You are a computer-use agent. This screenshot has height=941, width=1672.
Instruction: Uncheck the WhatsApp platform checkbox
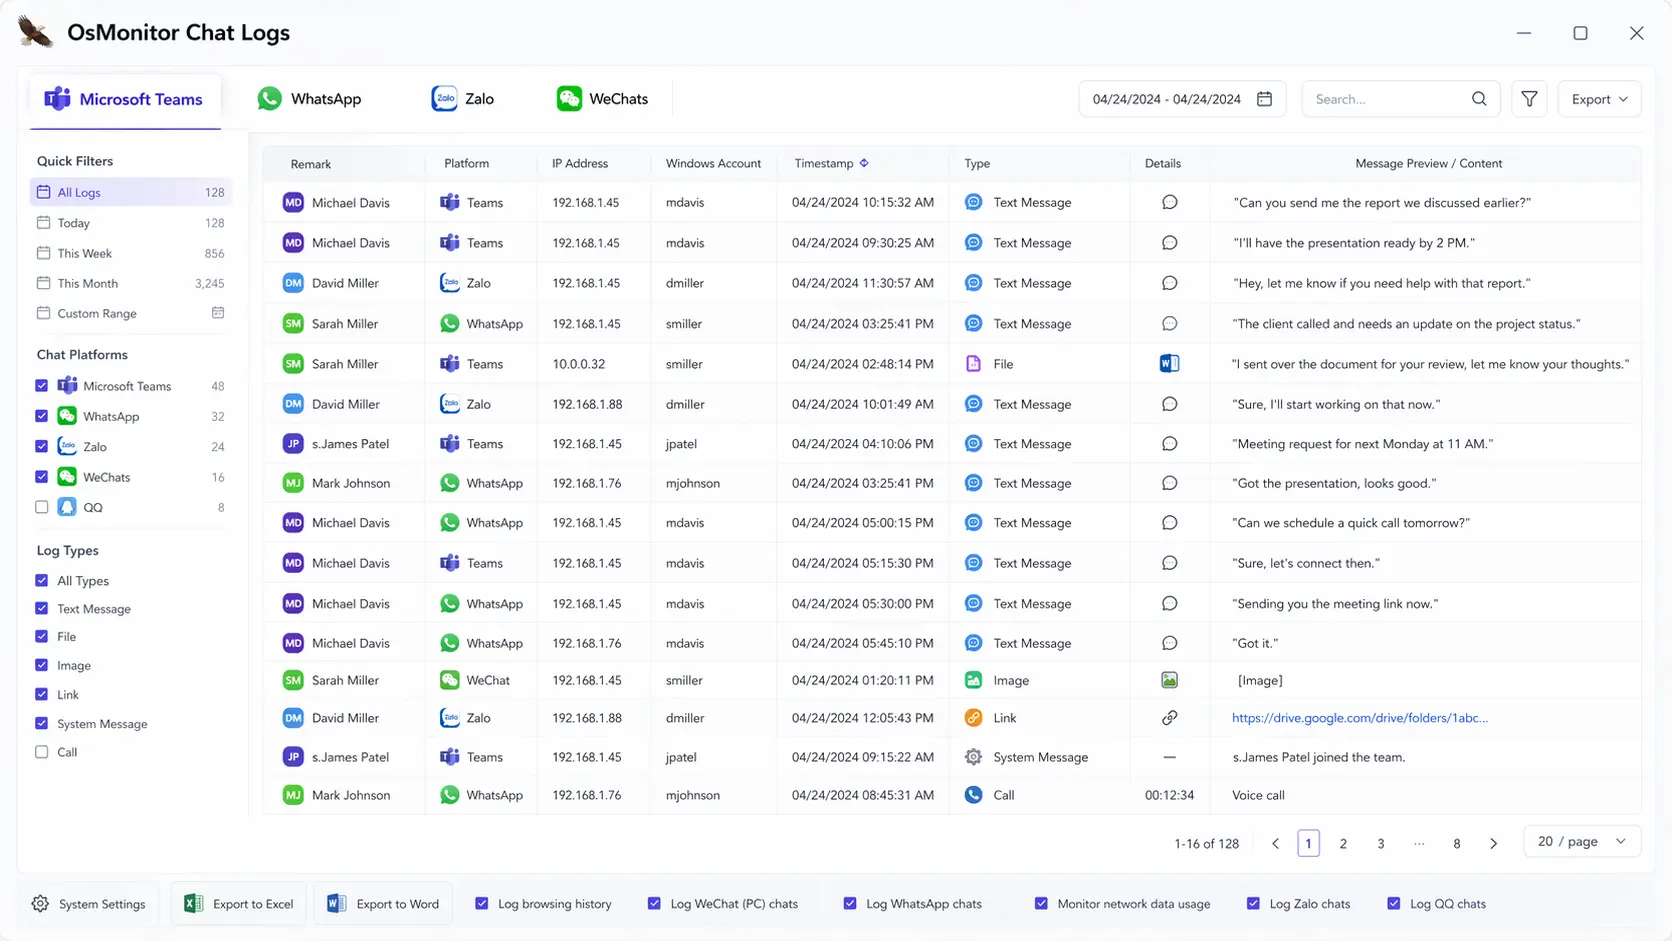tap(42, 416)
